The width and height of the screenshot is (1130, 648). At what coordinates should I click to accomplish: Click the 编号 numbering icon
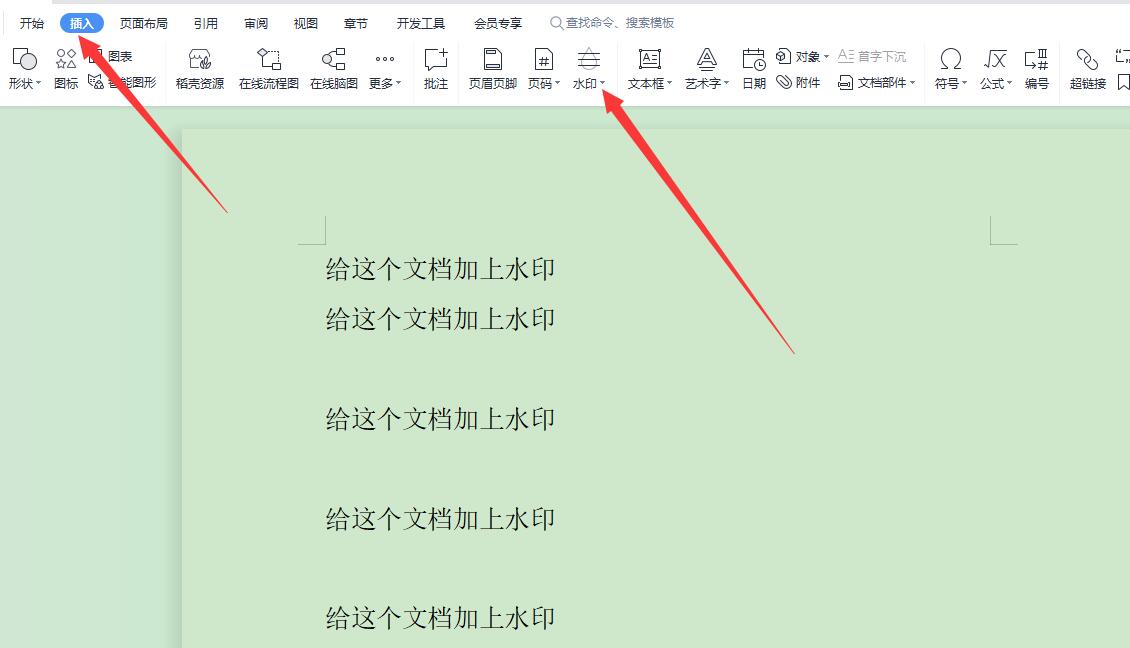tap(1036, 59)
